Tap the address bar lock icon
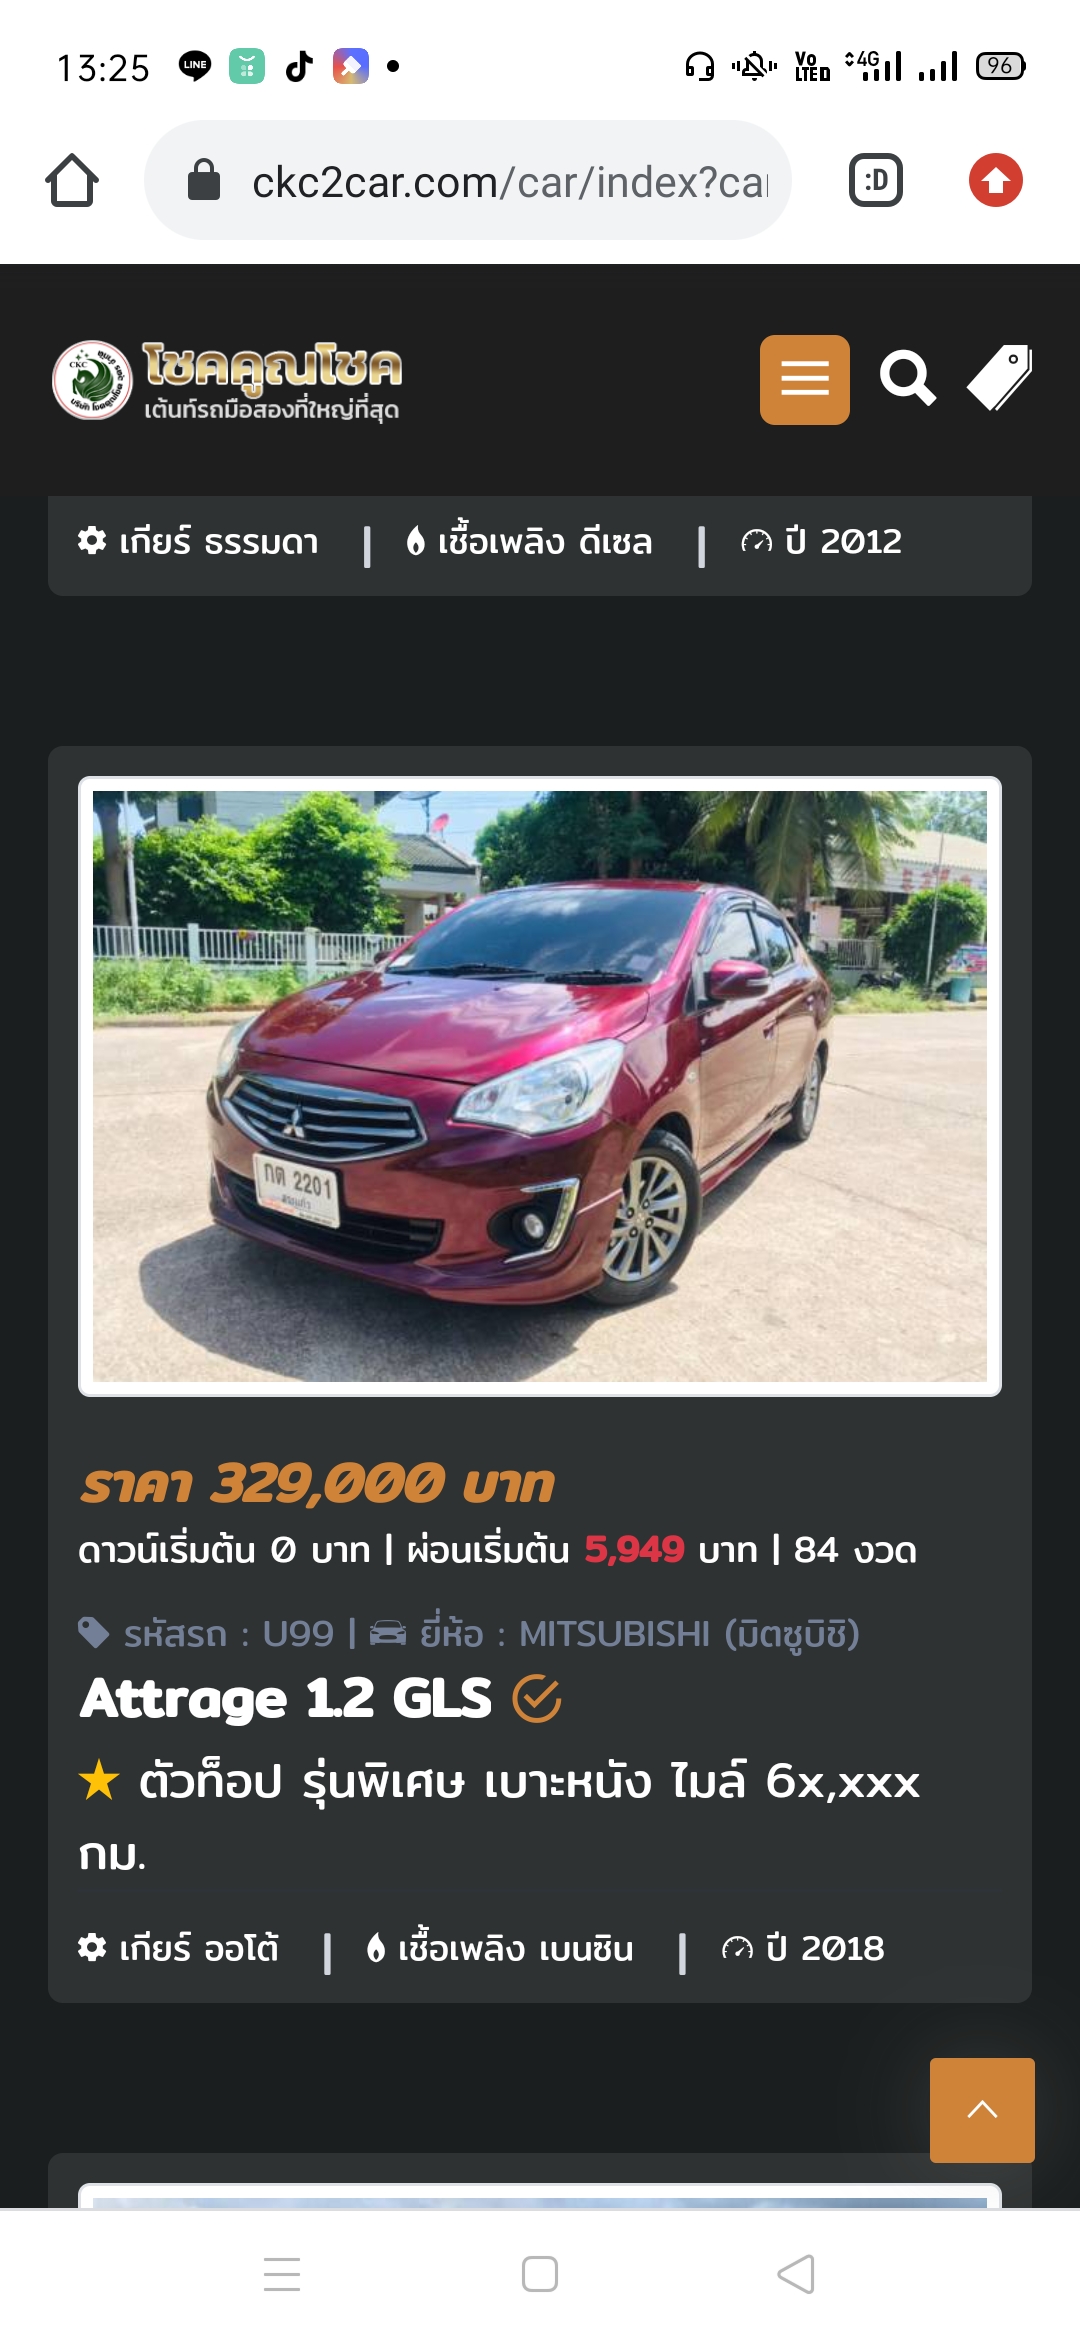Viewport: 1080px width, 2340px height. (204, 181)
